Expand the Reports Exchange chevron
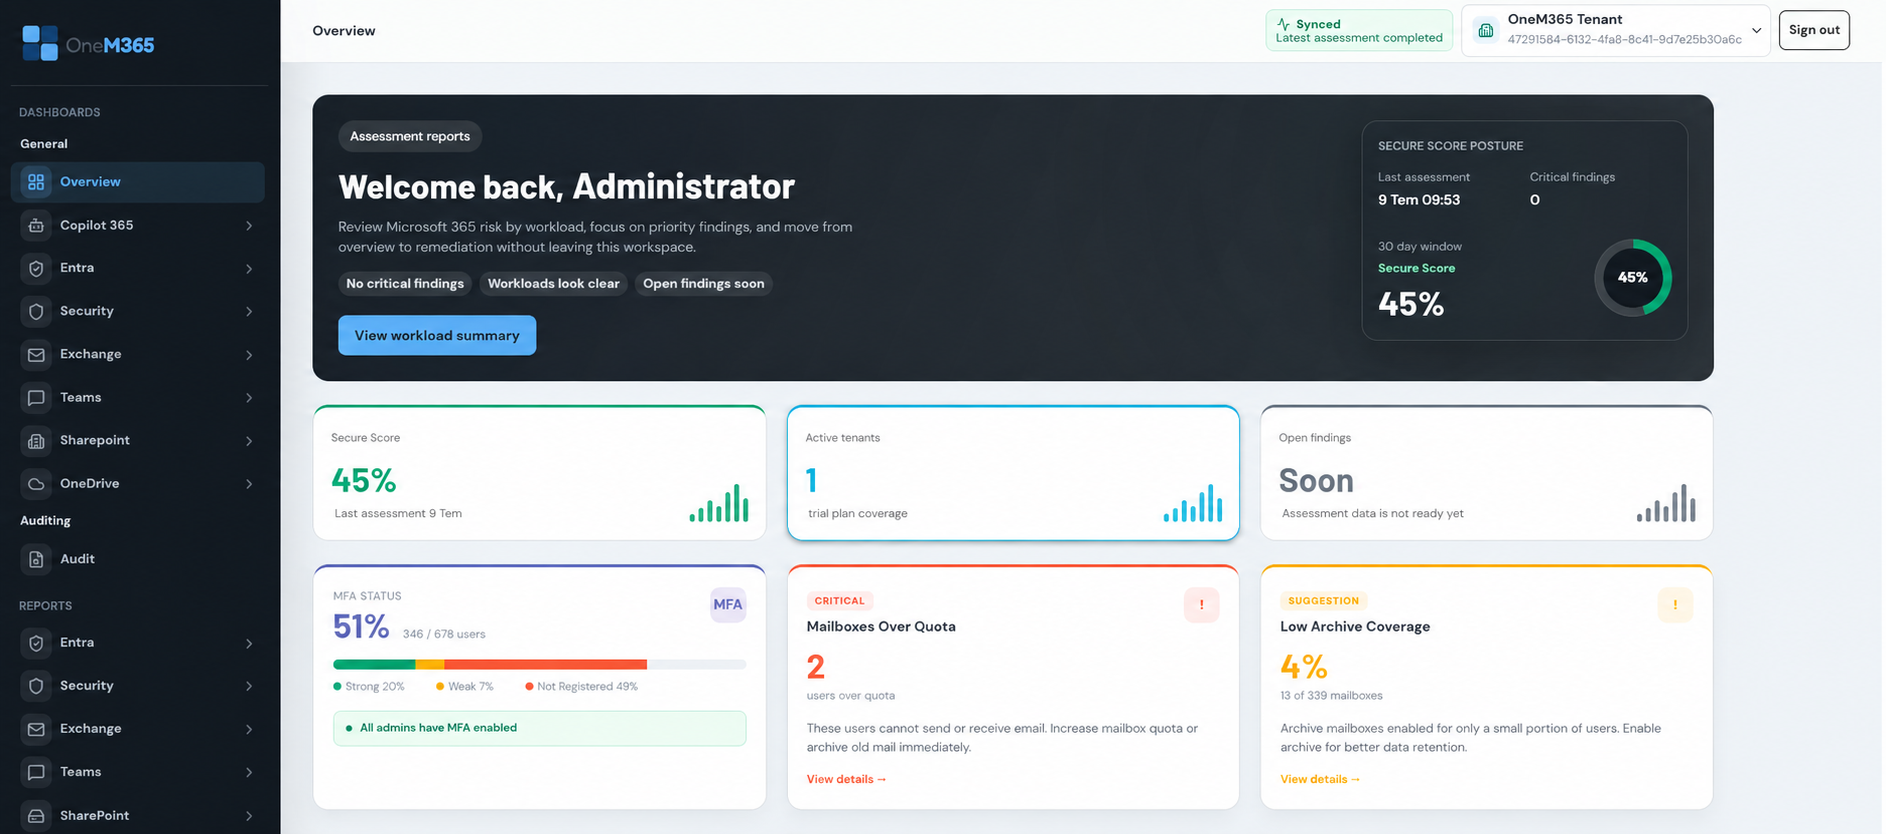The width and height of the screenshot is (1886, 834). pos(249,730)
